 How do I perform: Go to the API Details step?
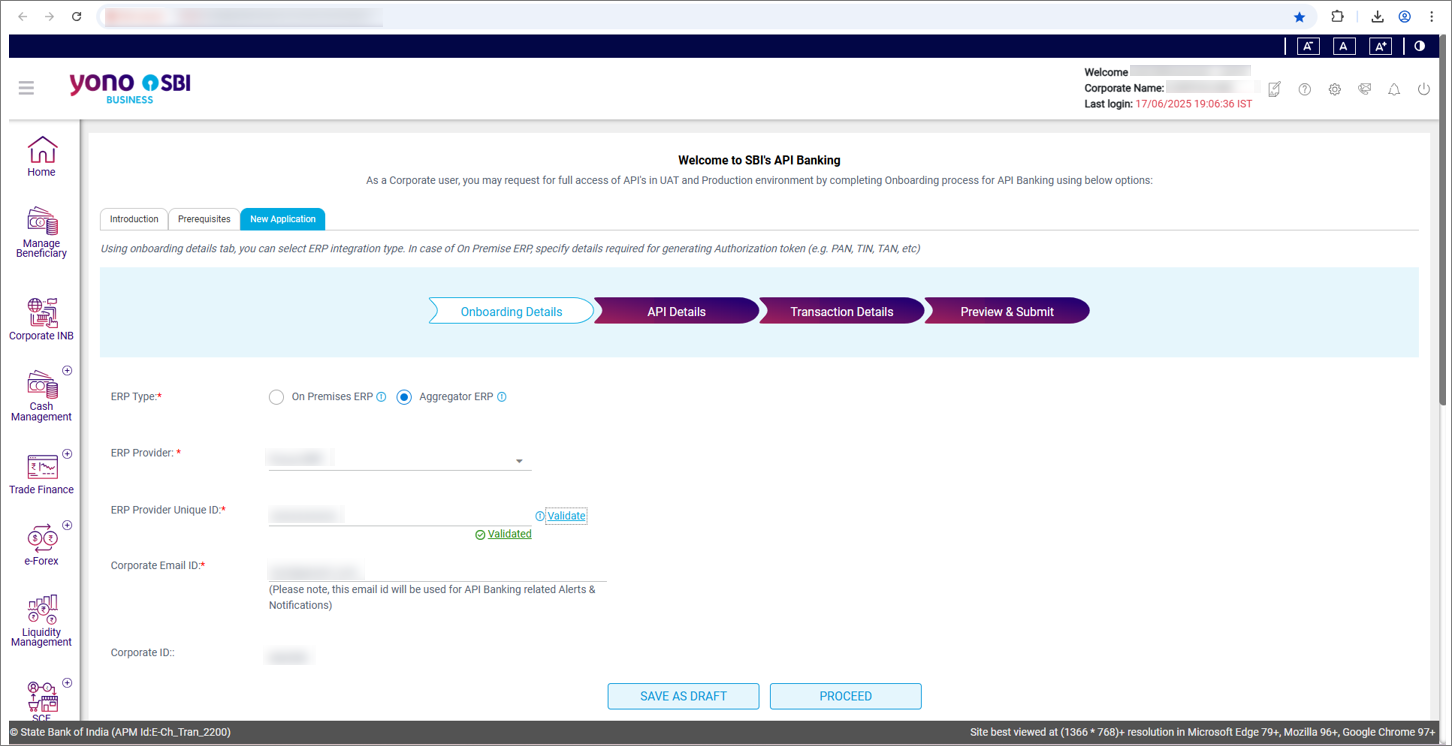[x=676, y=311]
